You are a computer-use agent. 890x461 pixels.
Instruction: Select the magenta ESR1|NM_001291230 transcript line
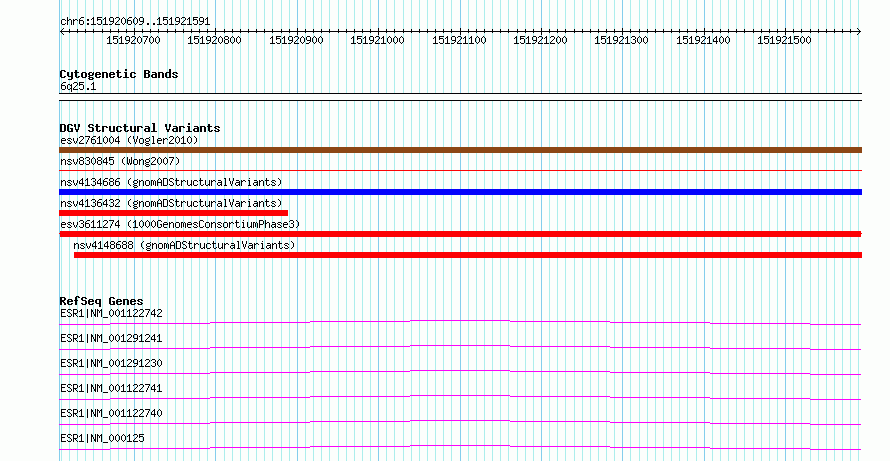click(460, 372)
